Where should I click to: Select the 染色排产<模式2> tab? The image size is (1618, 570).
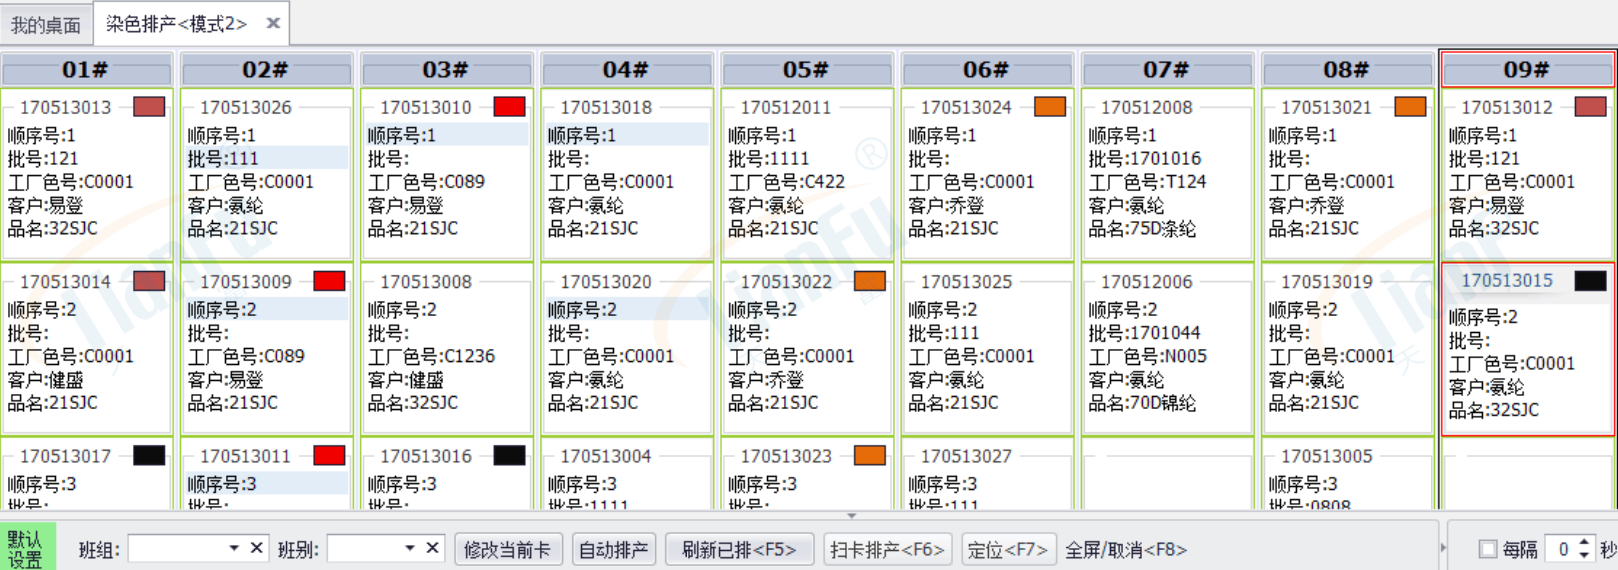[176, 24]
